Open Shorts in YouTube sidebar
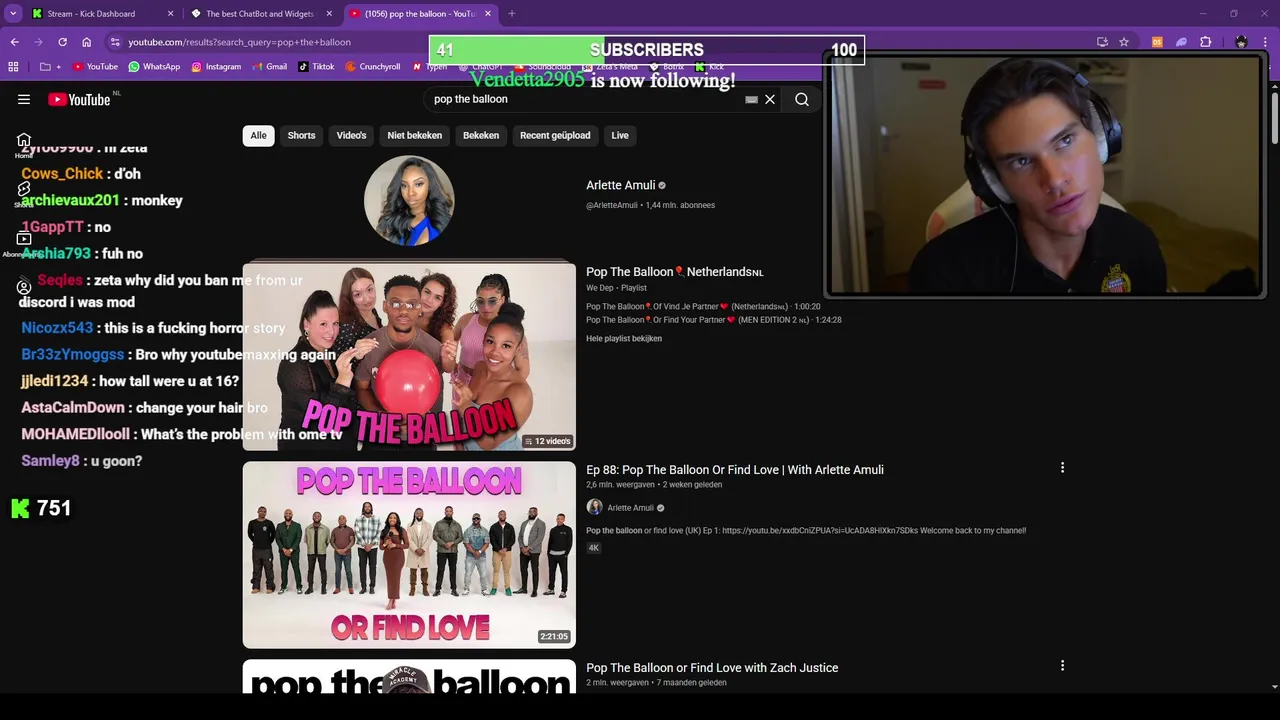This screenshot has height=720, width=1280. point(24,193)
